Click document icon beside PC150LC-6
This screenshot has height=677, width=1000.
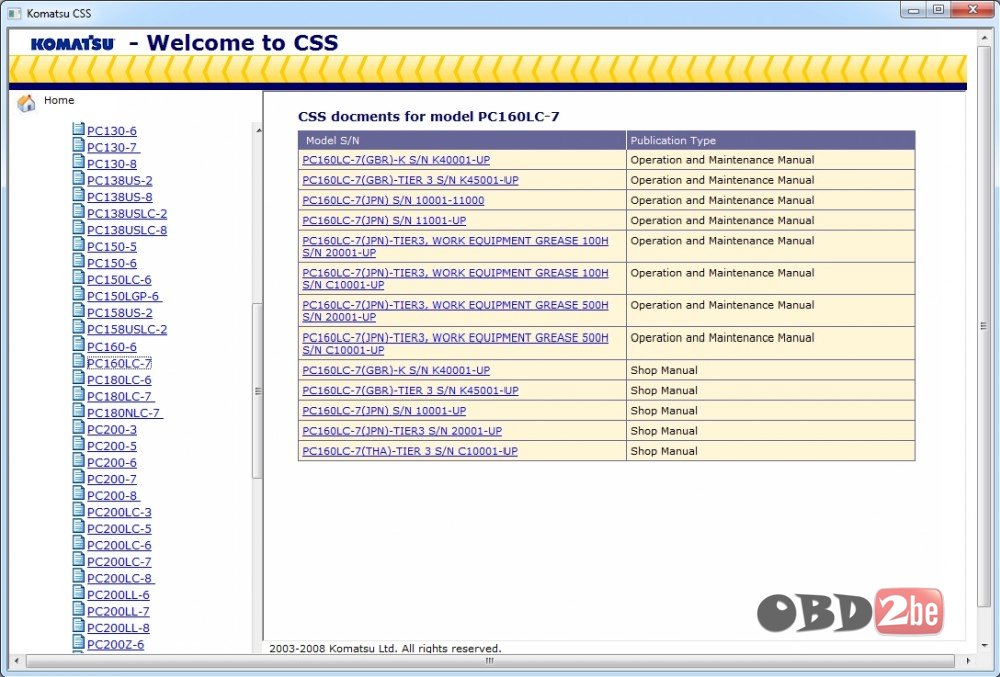click(x=78, y=278)
